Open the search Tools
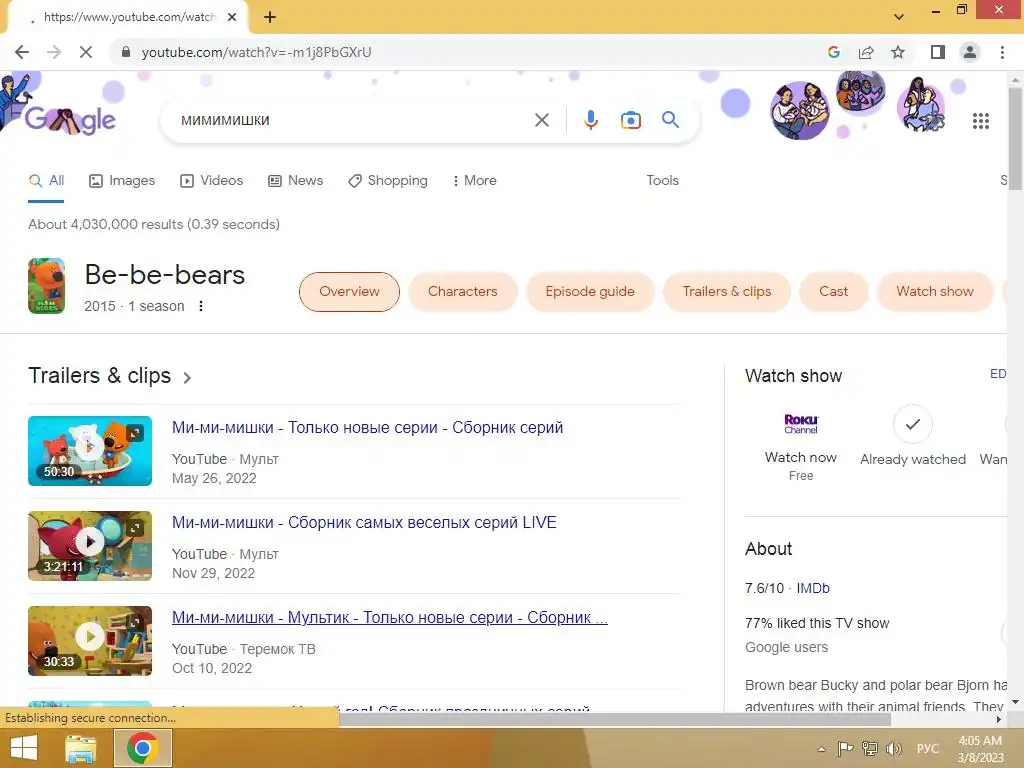1024x768 pixels. click(662, 181)
